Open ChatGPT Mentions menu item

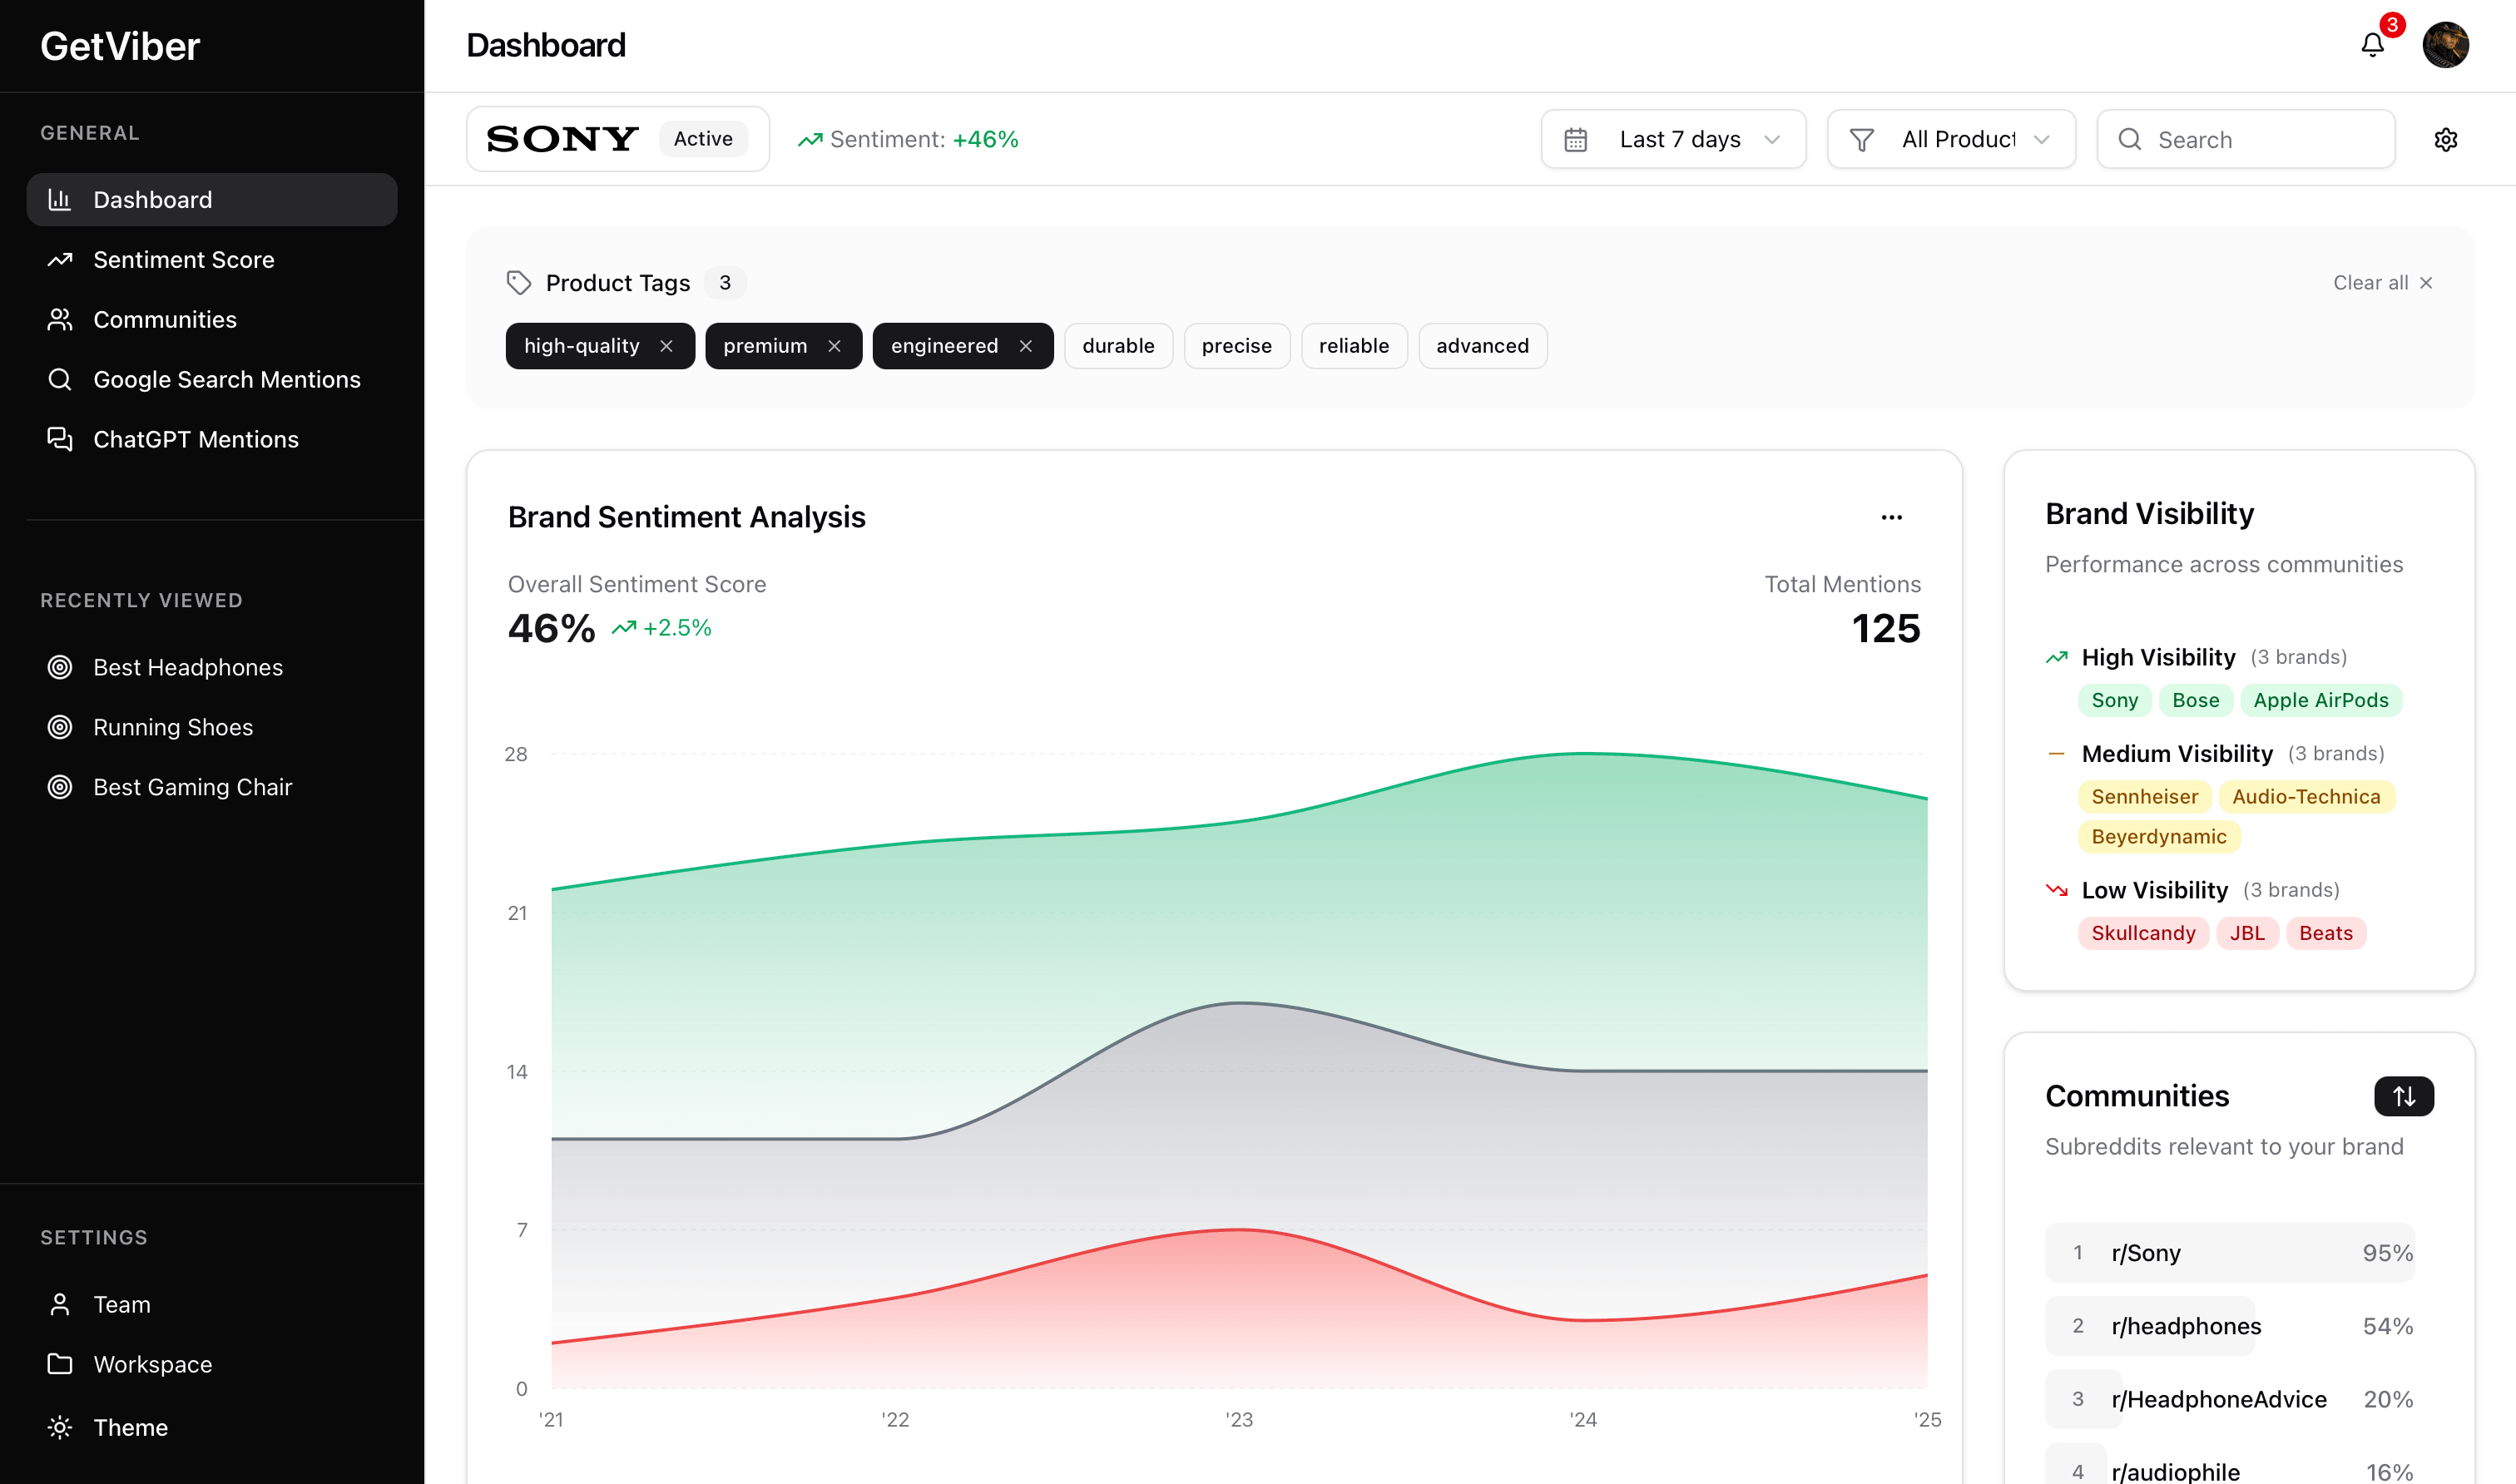coord(196,440)
